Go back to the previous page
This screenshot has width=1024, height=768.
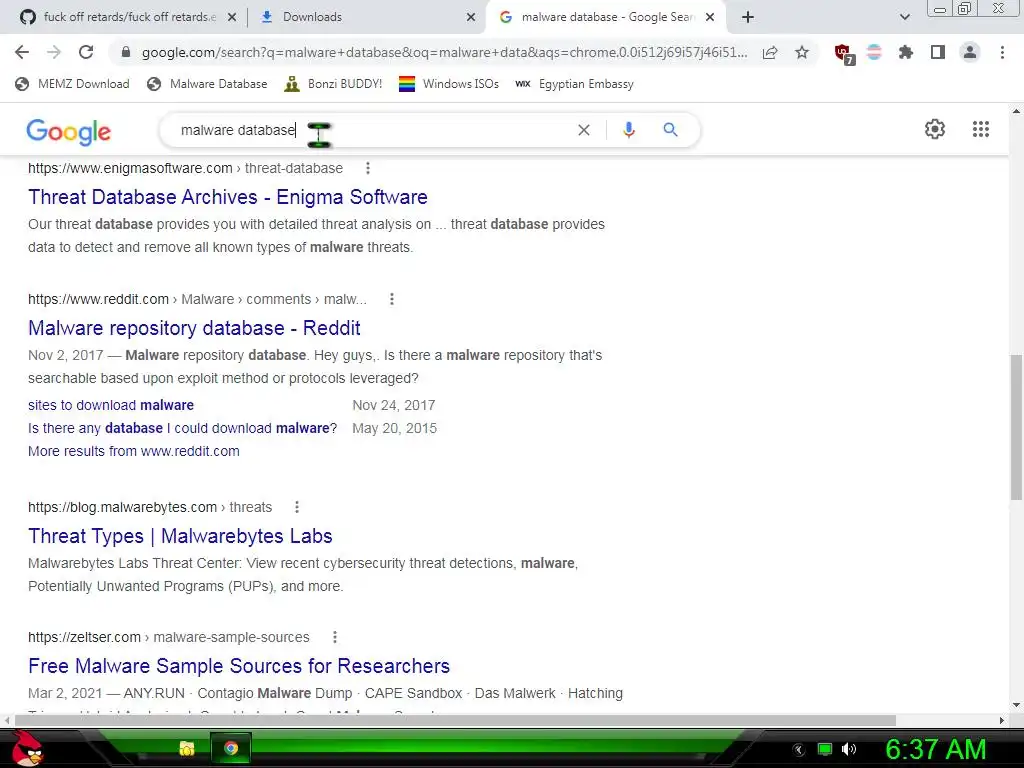point(22,52)
